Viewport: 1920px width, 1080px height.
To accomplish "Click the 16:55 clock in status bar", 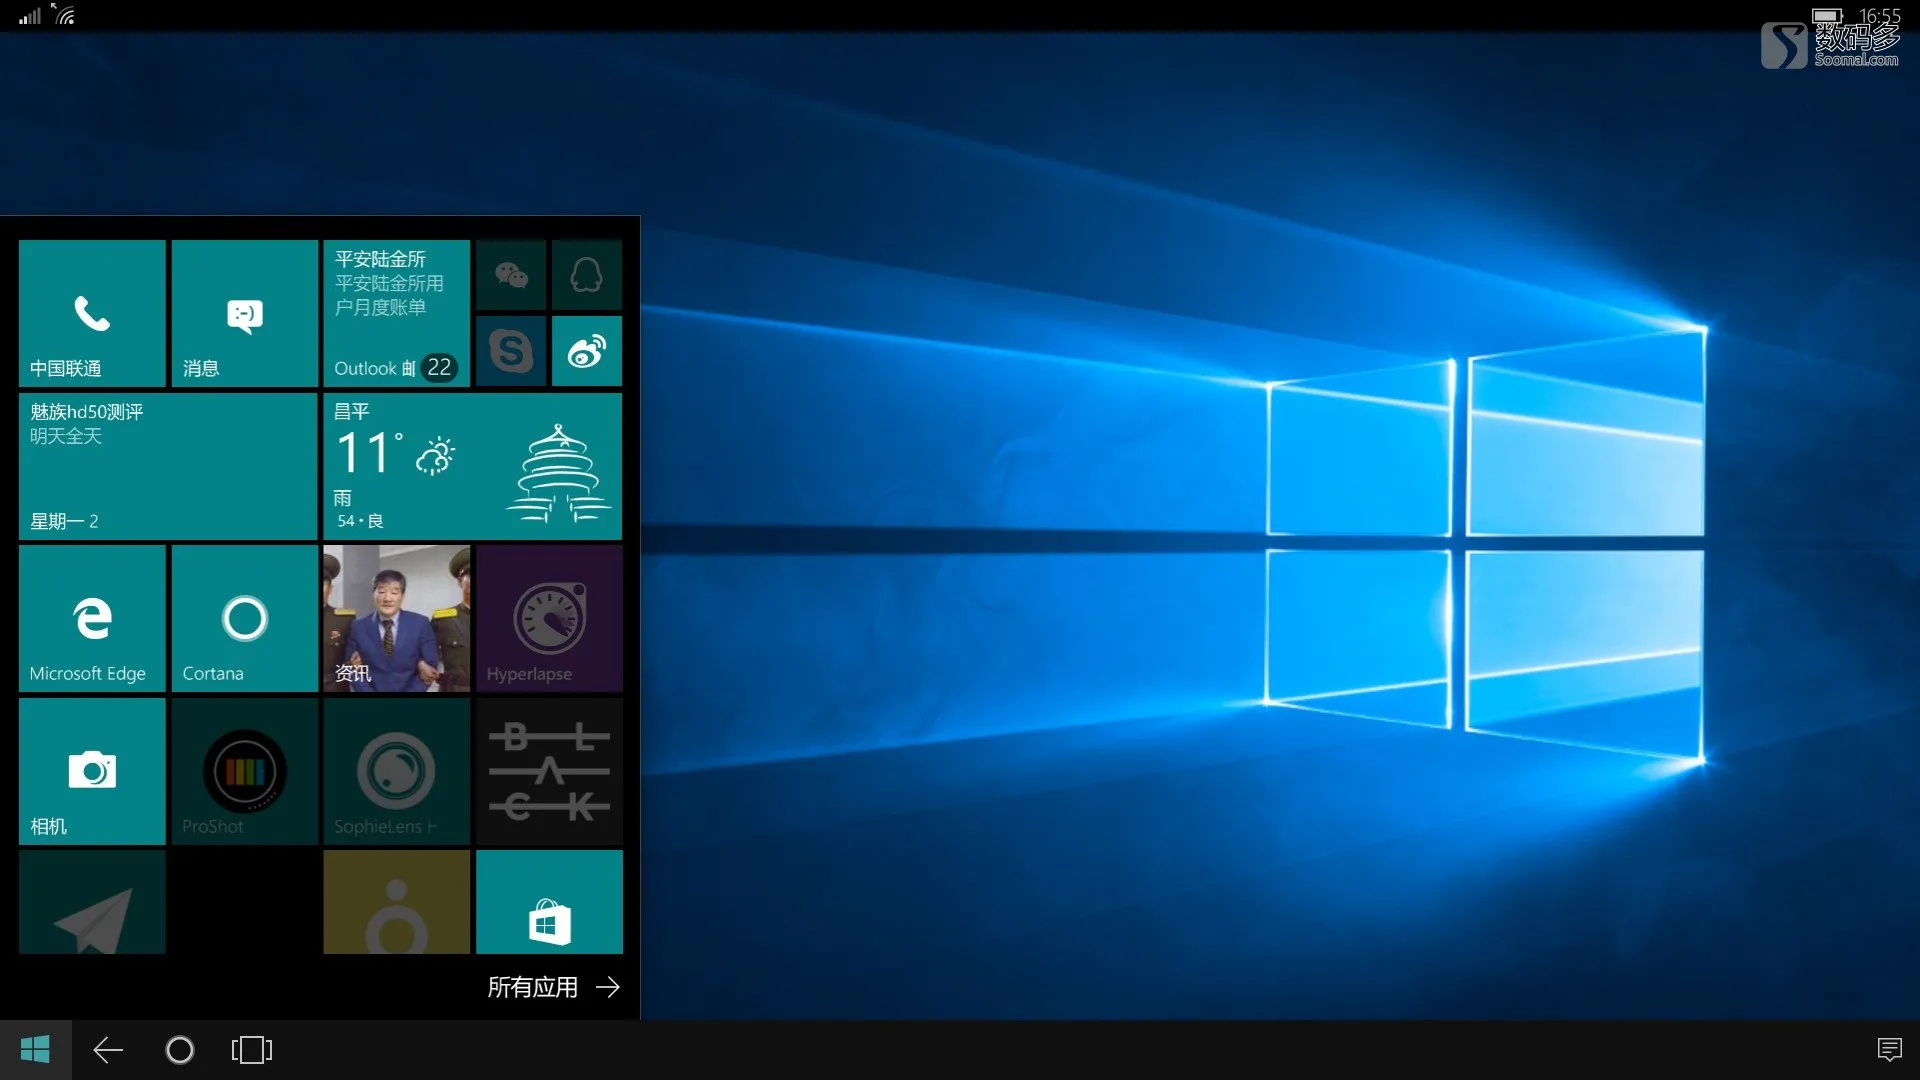I will pyautogui.click(x=1880, y=16).
